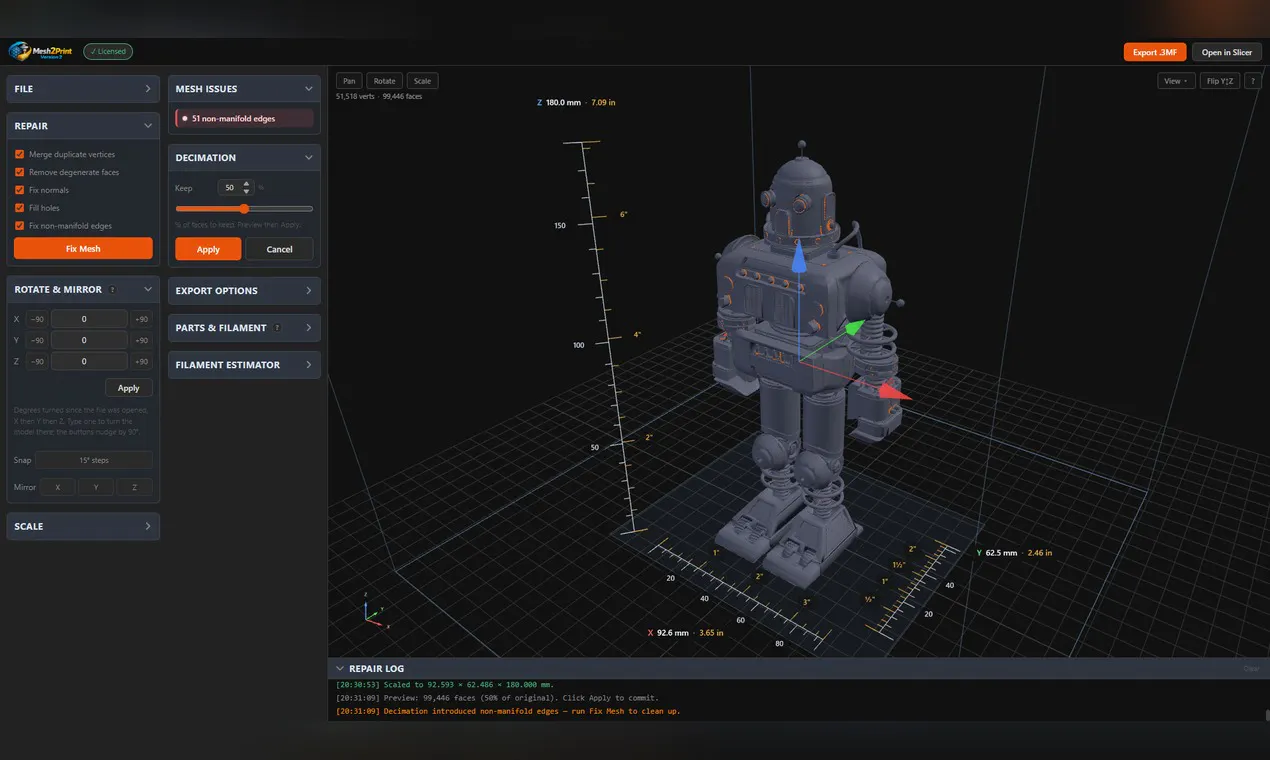The height and width of the screenshot is (760, 1270).
Task: Disable Fix non-manifold edges option
Action: pyautogui.click(x=20, y=226)
